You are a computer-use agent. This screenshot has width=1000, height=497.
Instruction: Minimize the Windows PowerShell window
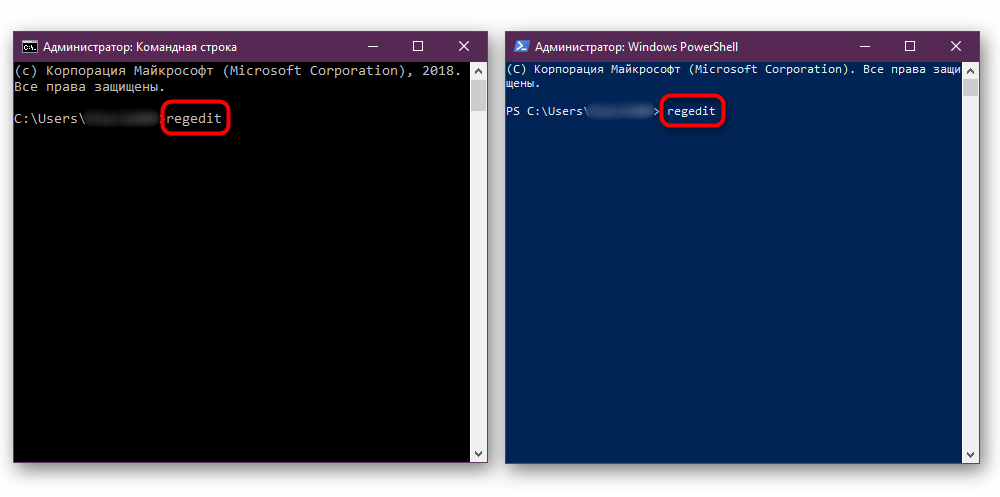[x=864, y=47]
